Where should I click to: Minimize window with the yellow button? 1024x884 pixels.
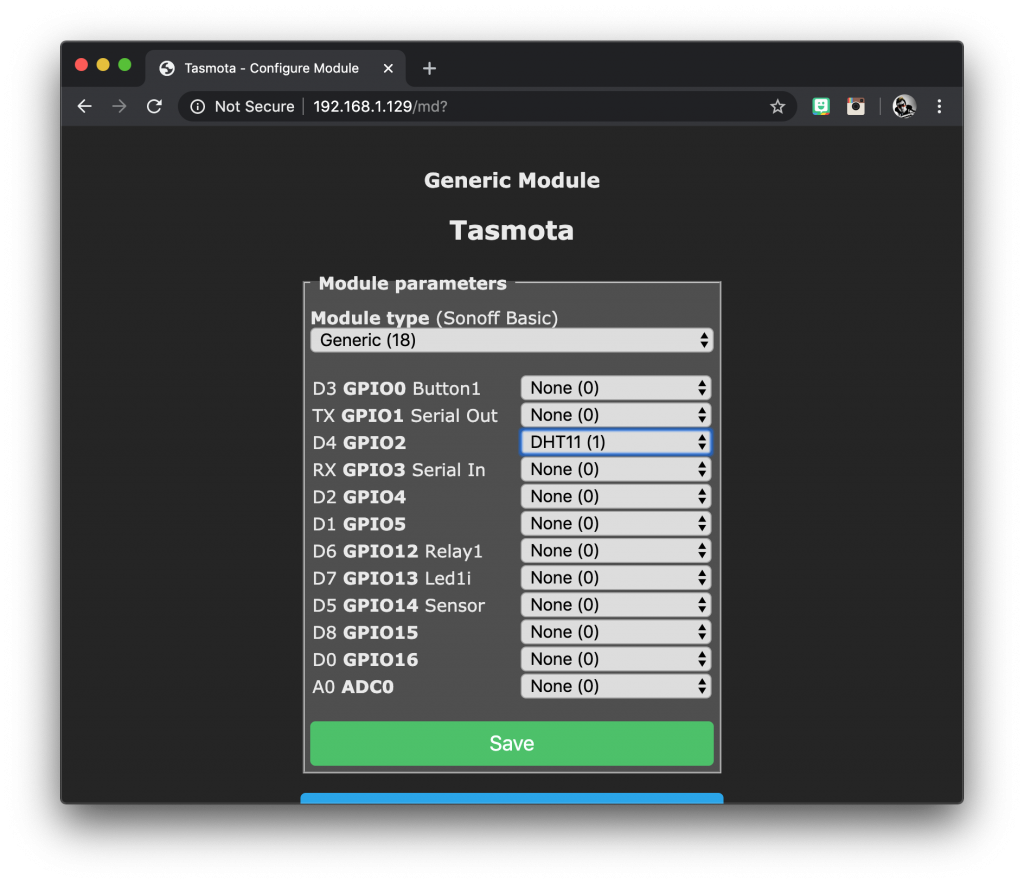(x=103, y=65)
